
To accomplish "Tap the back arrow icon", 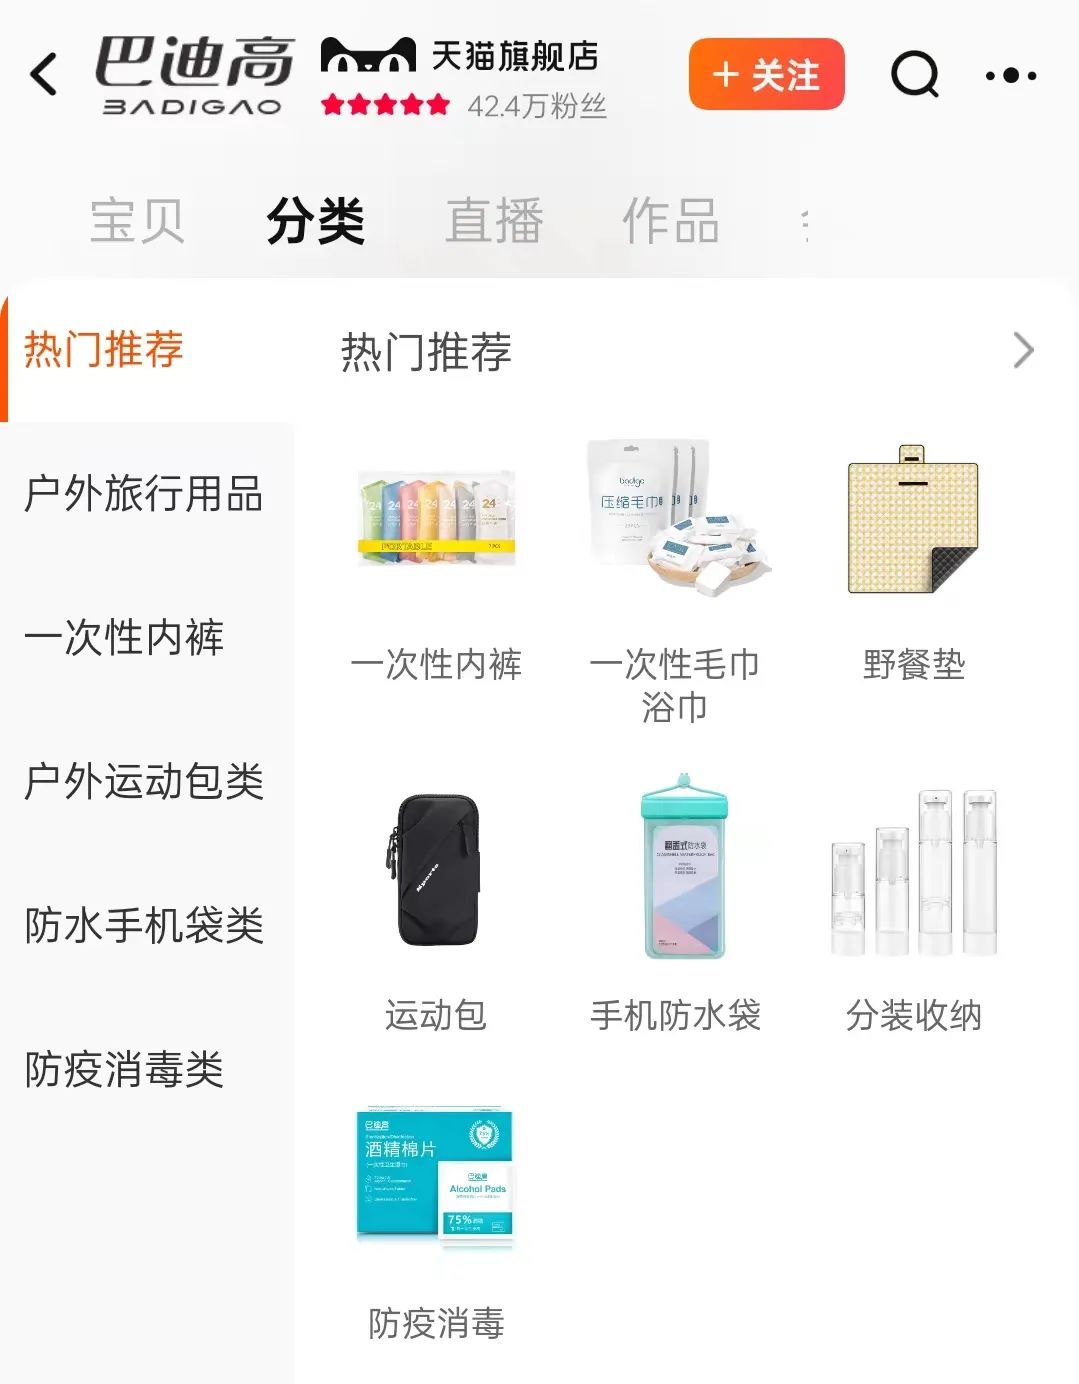I will [x=44, y=74].
